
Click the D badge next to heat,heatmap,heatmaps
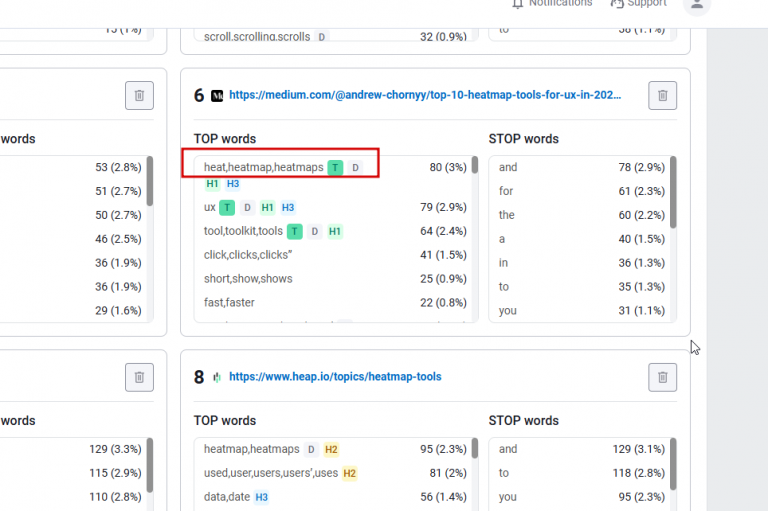[x=356, y=168]
